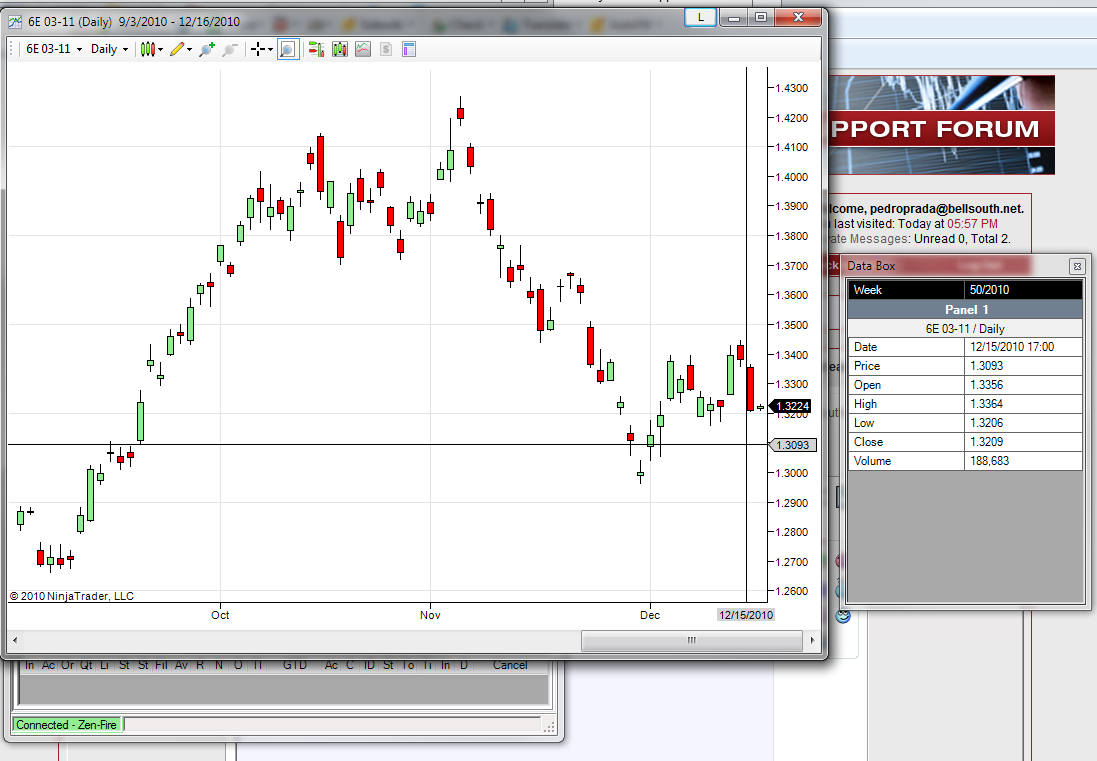Click the 1.4300 price axis label
1097x761 pixels.
(x=791, y=88)
